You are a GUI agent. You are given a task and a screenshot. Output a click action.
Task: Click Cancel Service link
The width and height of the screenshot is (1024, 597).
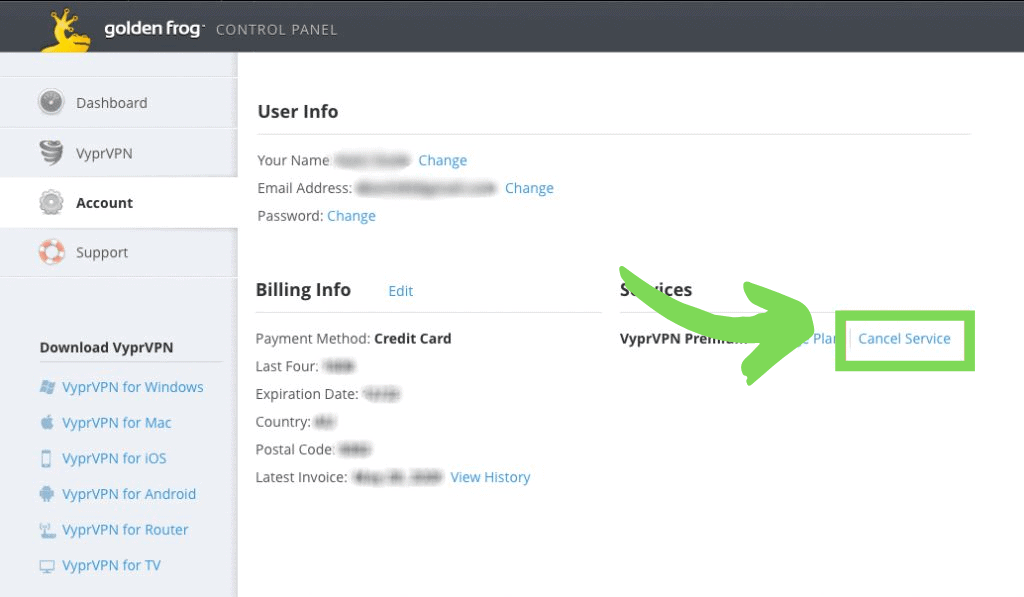[x=904, y=339]
